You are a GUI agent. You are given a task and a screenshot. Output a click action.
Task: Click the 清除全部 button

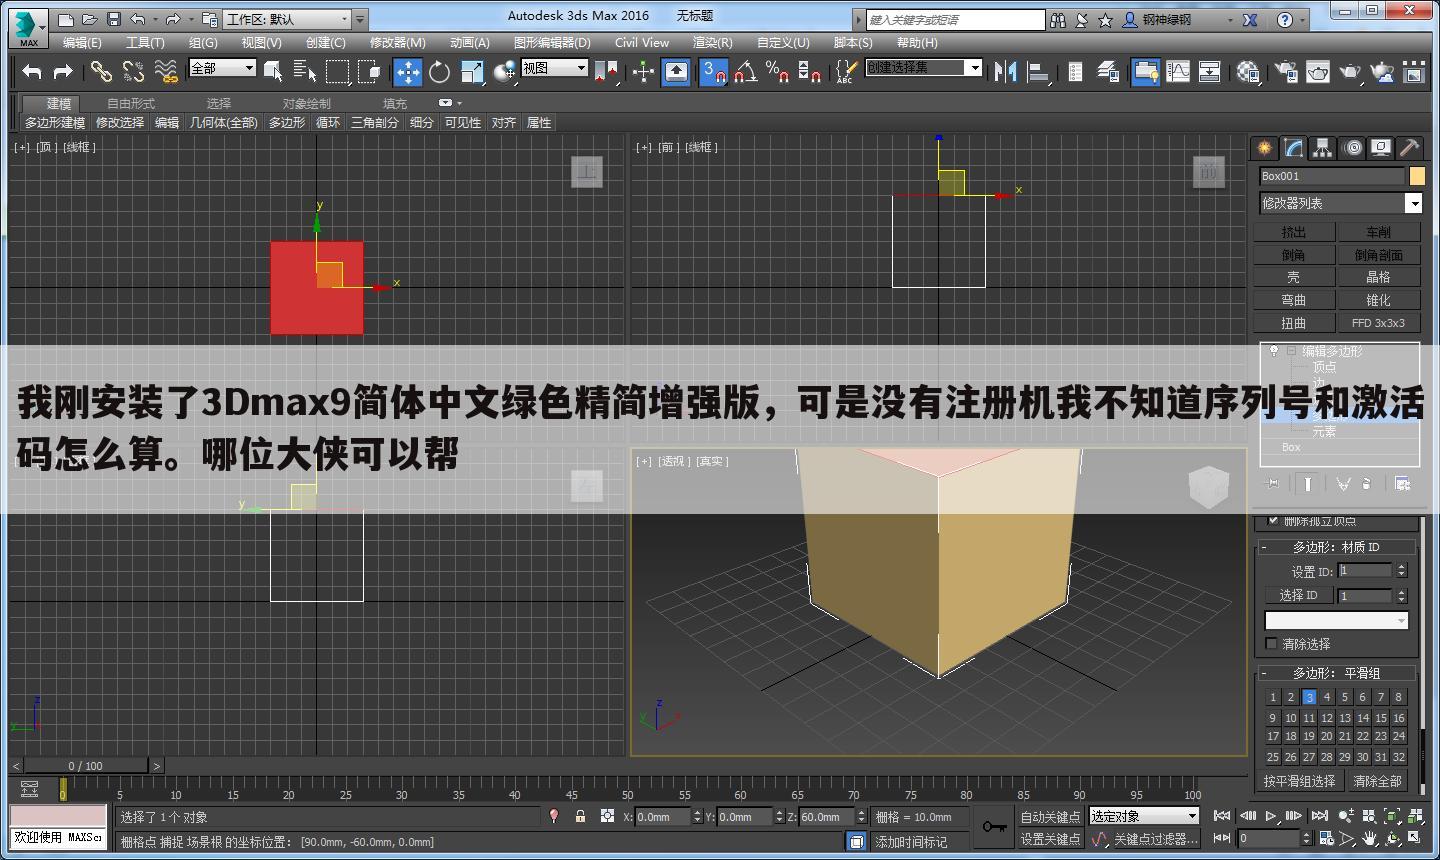point(1377,781)
